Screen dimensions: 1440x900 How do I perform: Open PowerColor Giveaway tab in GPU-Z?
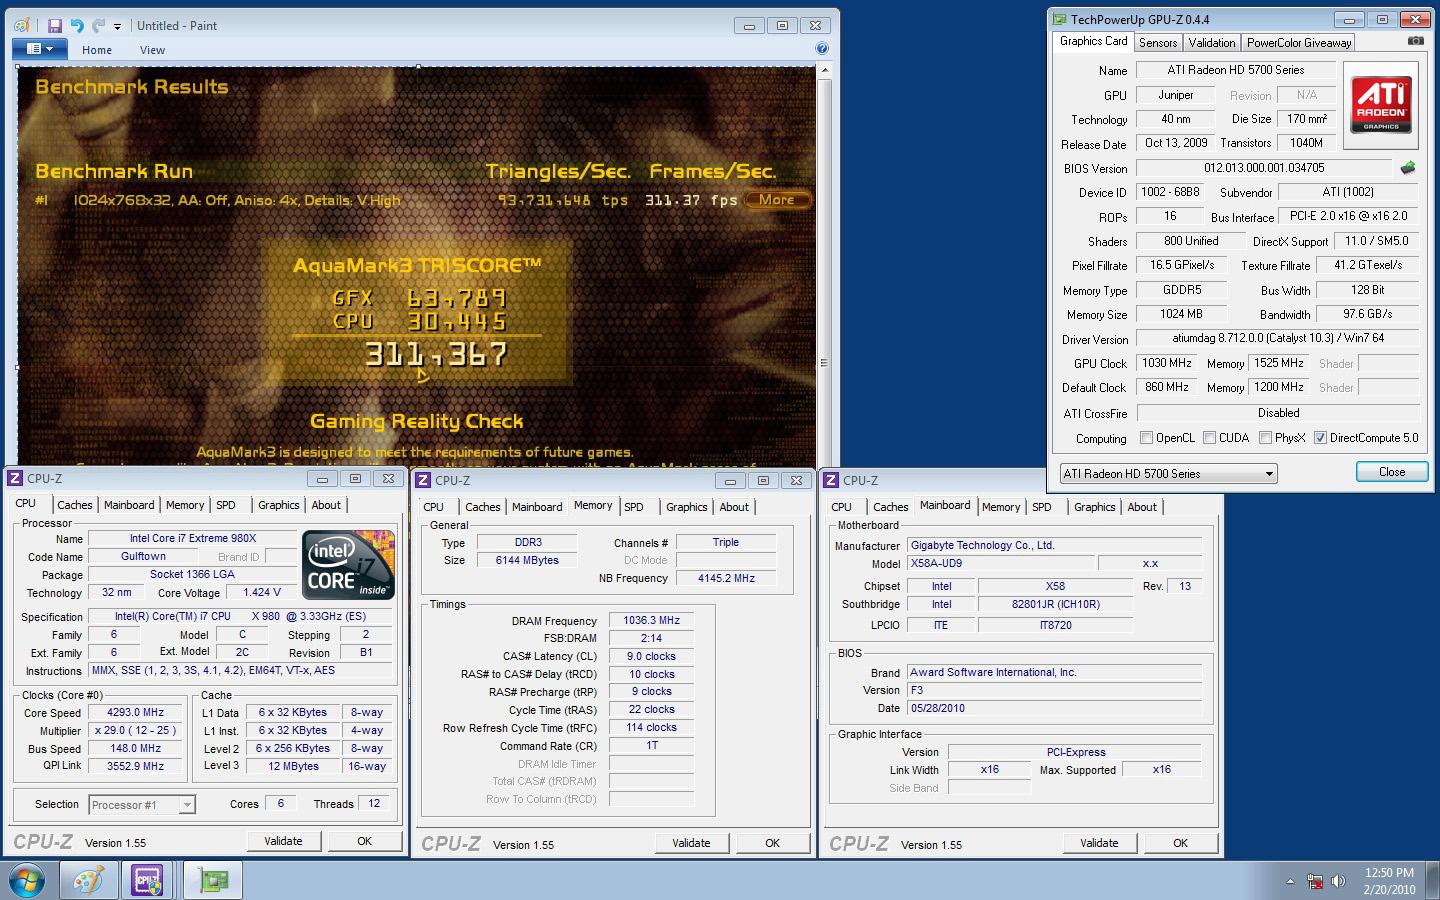tap(1299, 42)
